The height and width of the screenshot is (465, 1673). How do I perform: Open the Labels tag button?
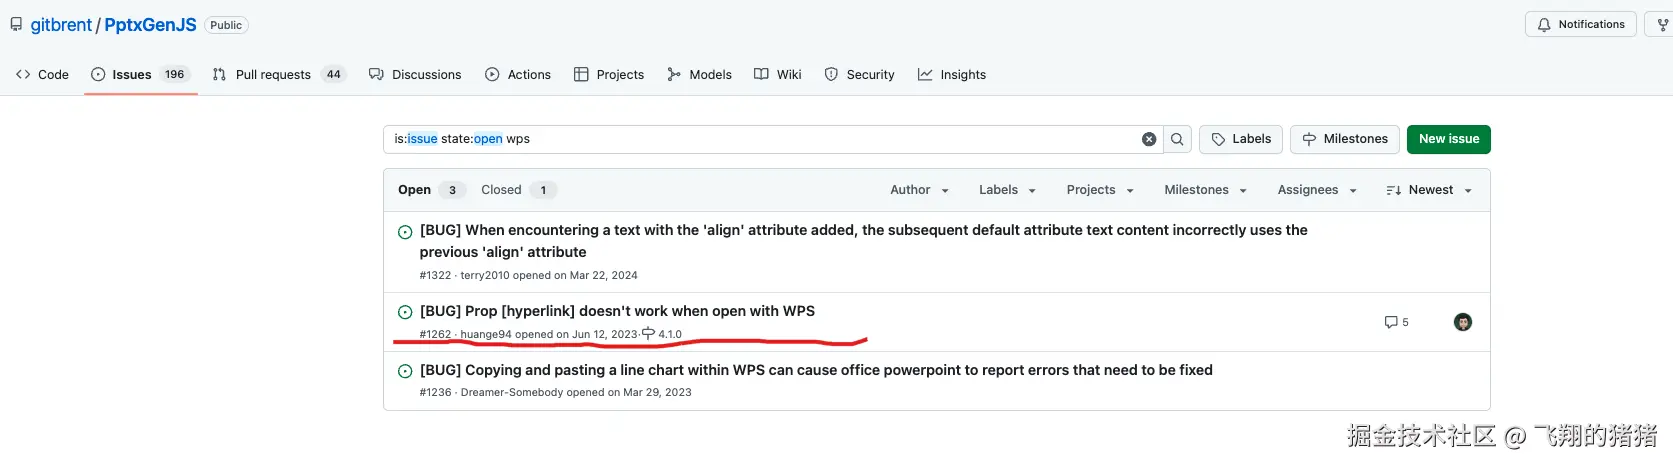tap(1240, 139)
